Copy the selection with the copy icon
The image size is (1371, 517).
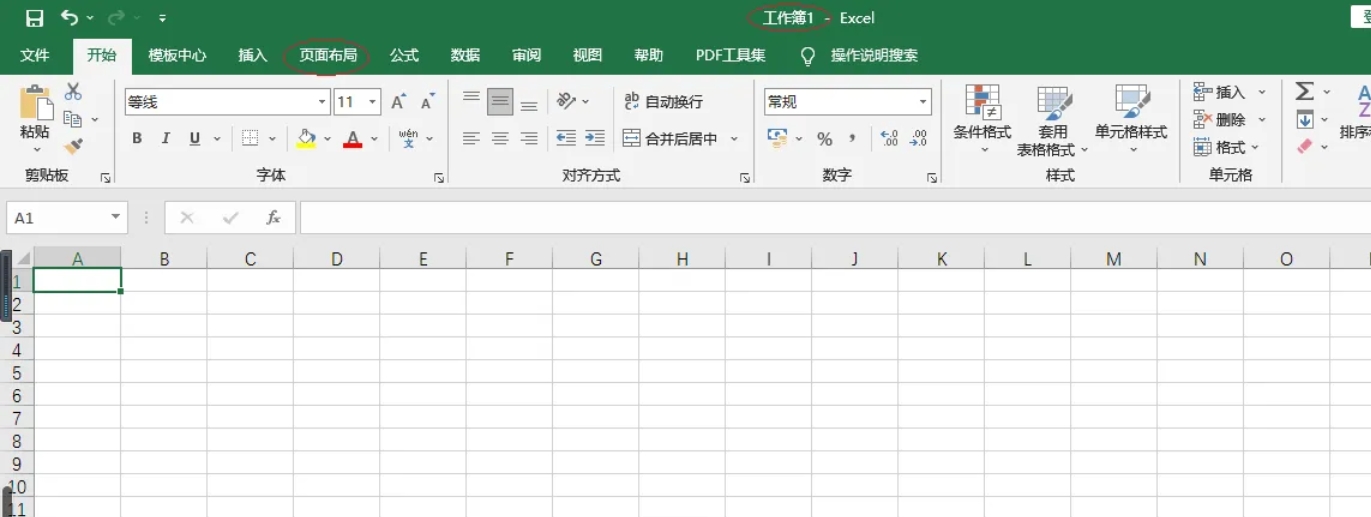point(72,119)
